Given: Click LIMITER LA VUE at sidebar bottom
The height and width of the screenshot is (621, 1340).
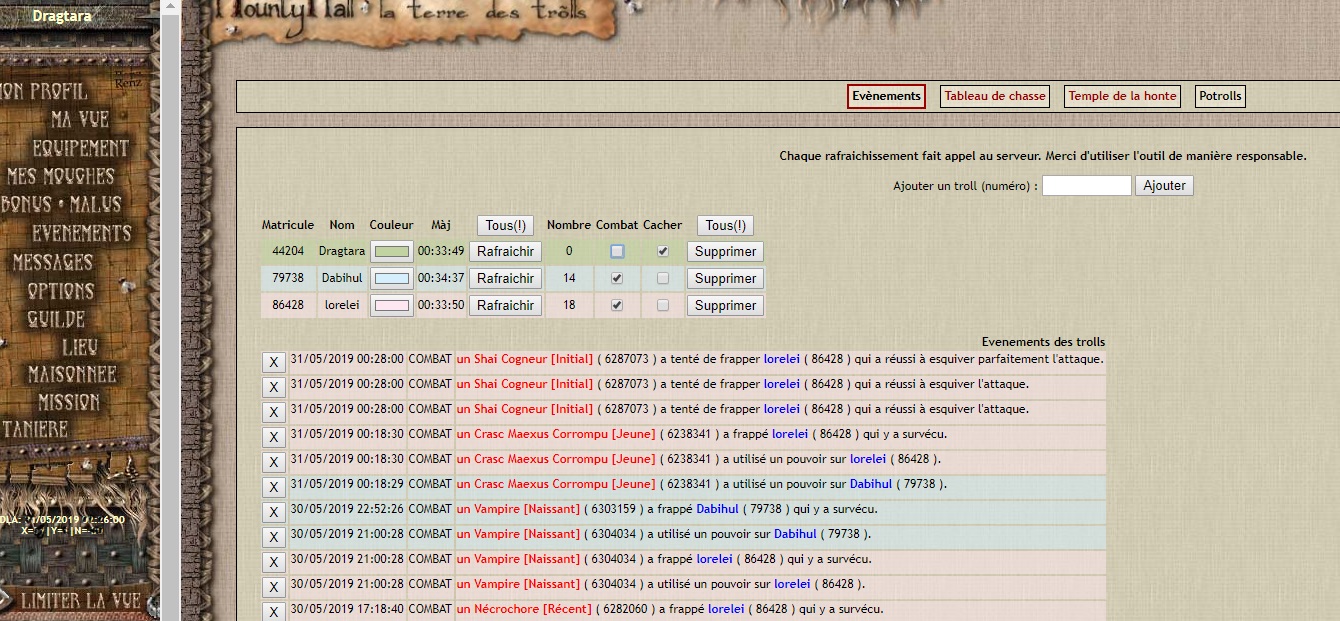Looking at the screenshot, I should coord(81,601).
